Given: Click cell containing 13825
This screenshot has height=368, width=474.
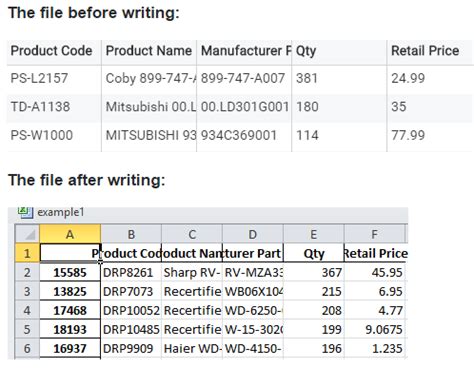Looking at the screenshot, I should tap(70, 291).
